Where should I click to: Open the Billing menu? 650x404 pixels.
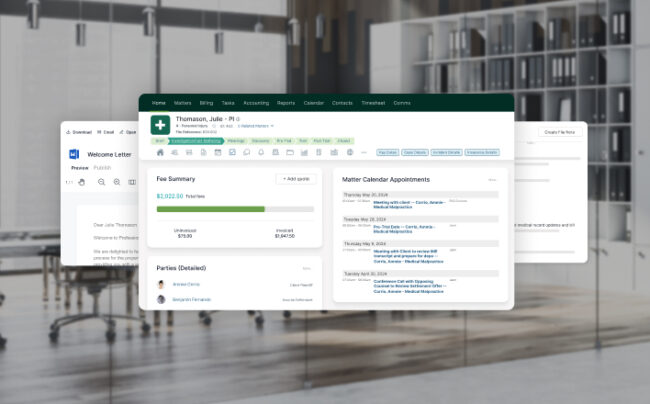pyautogui.click(x=207, y=102)
